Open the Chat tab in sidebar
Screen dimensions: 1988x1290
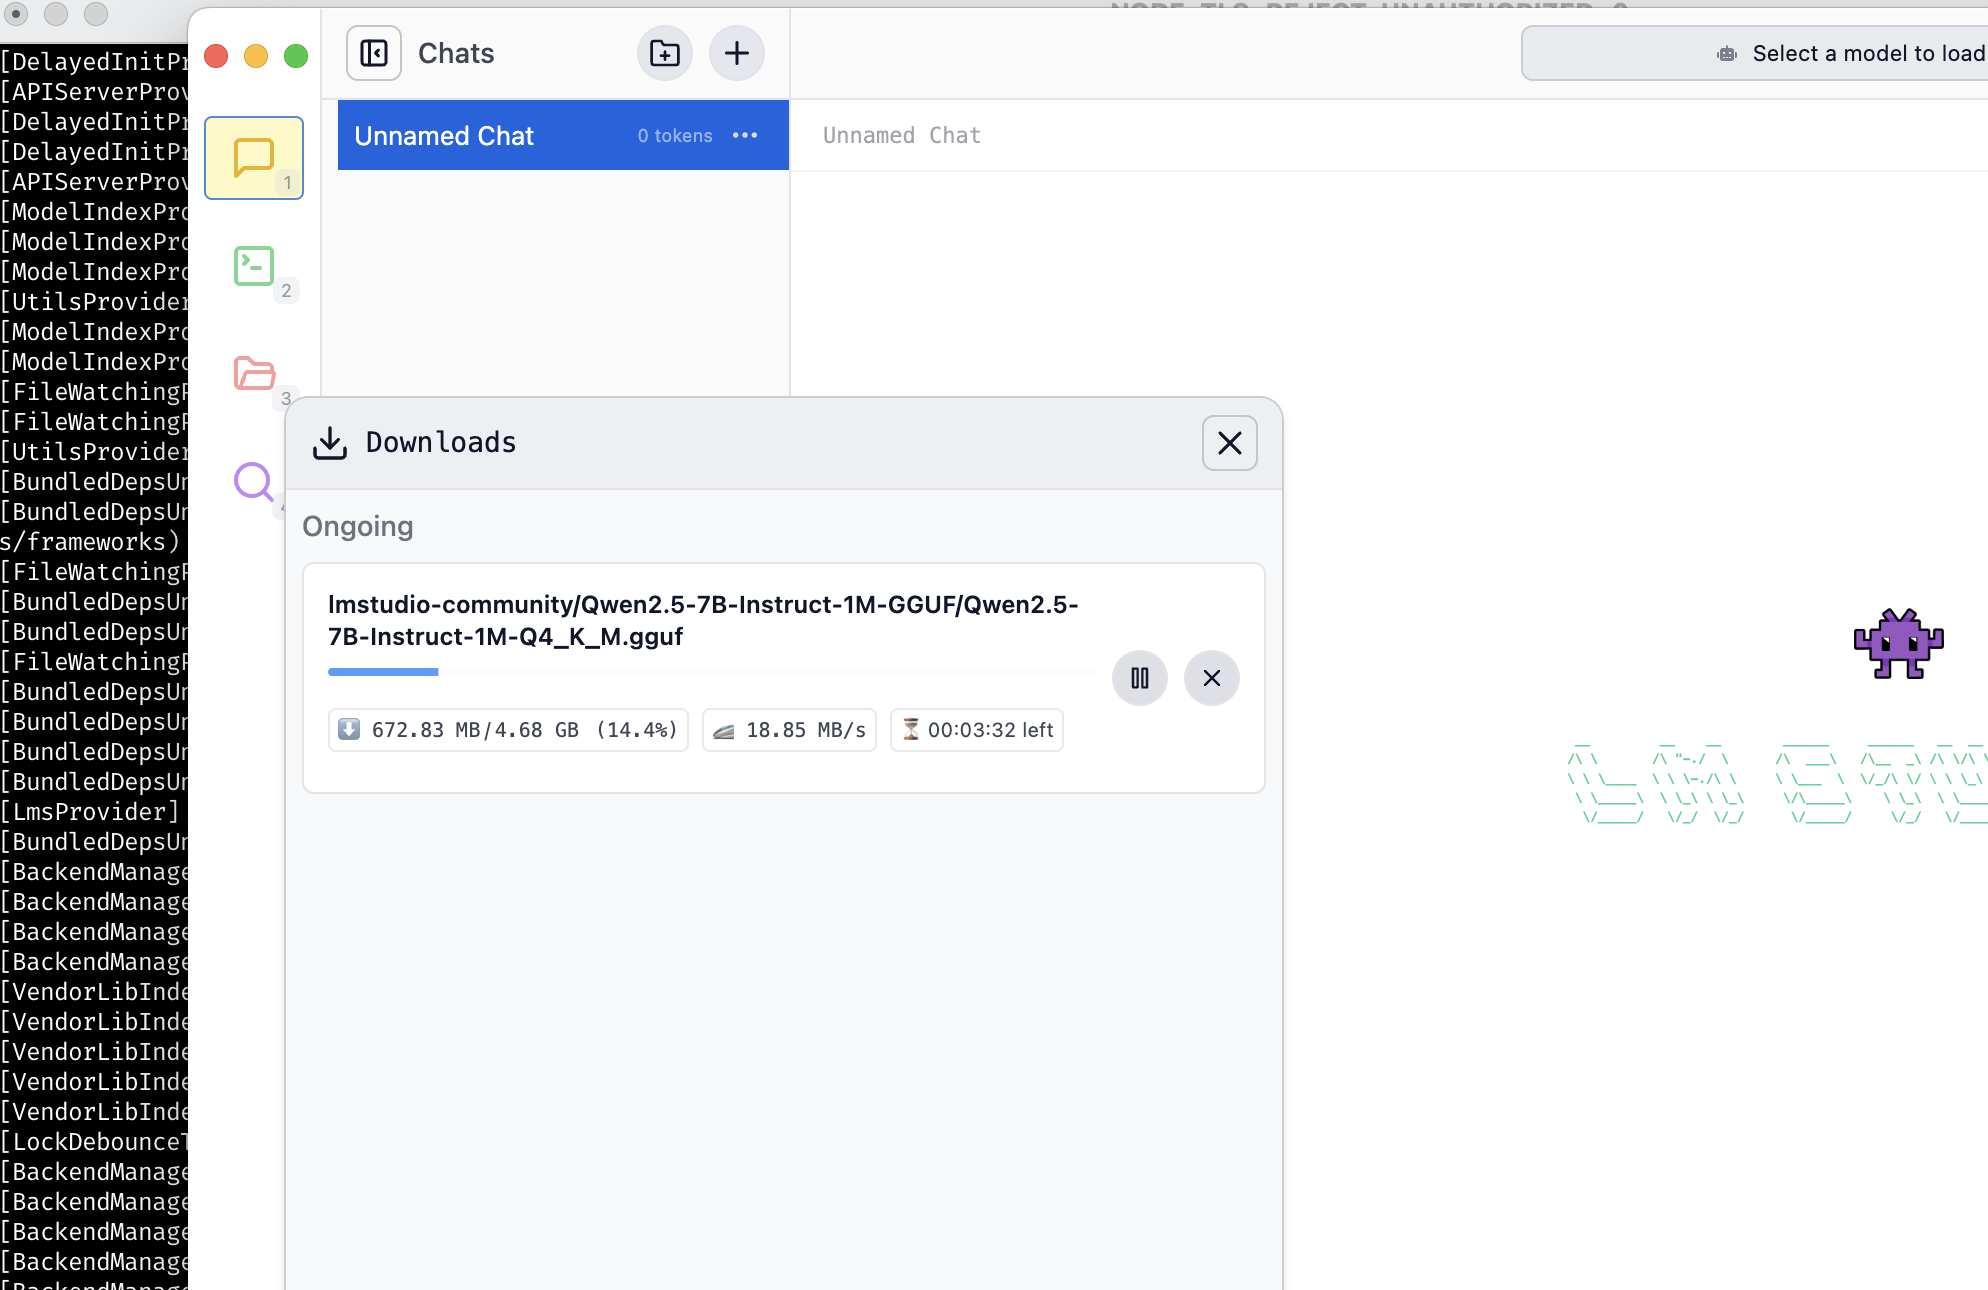pos(253,158)
